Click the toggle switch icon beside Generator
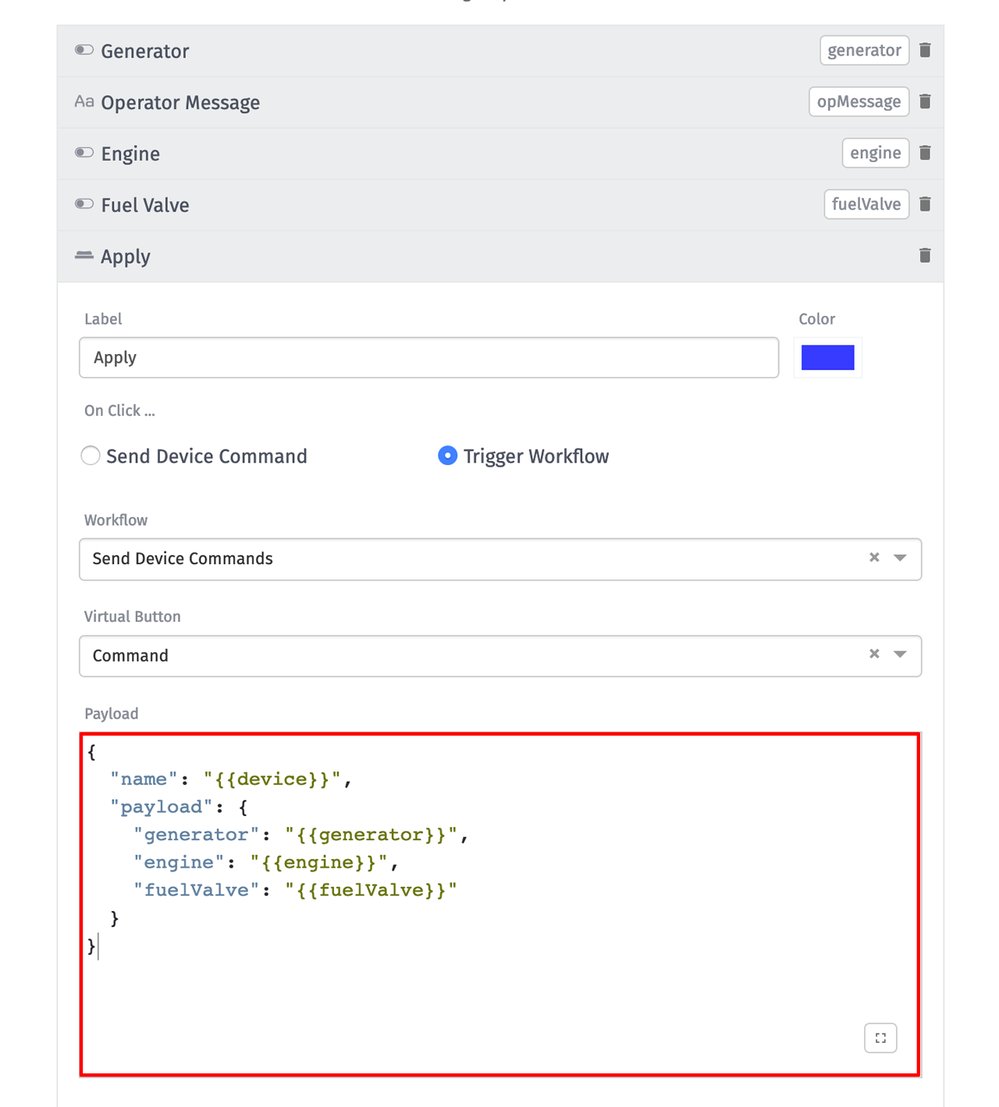The height and width of the screenshot is (1107, 999). click(83, 50)
